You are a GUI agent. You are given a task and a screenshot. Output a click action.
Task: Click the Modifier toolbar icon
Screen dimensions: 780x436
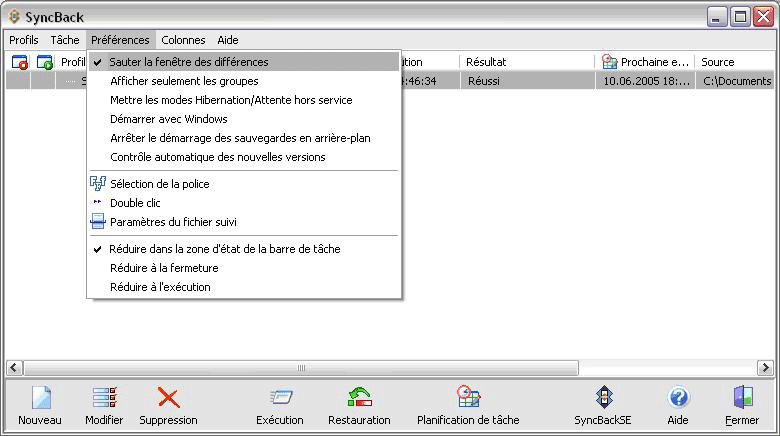(104, 398)
